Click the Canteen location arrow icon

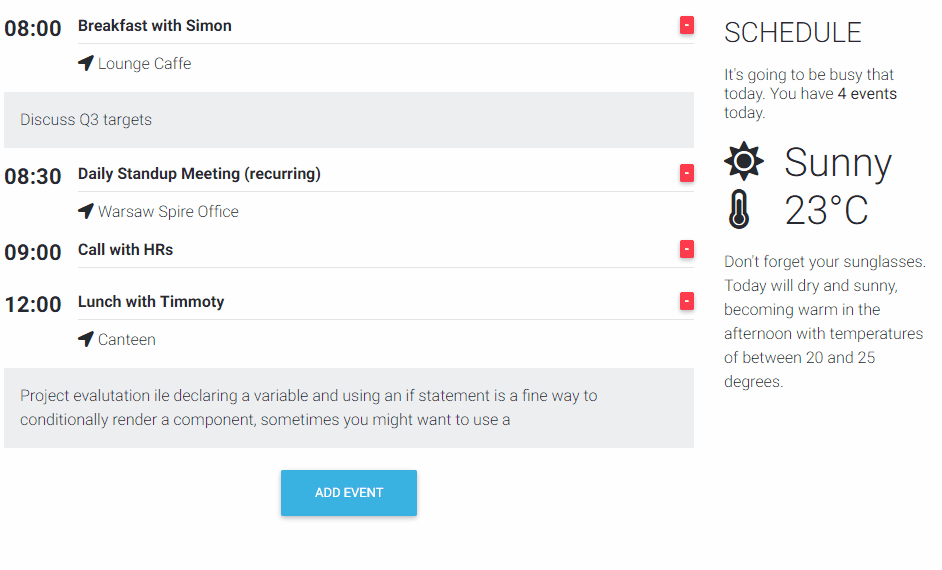pyautogui.click(x=86, y=340)
